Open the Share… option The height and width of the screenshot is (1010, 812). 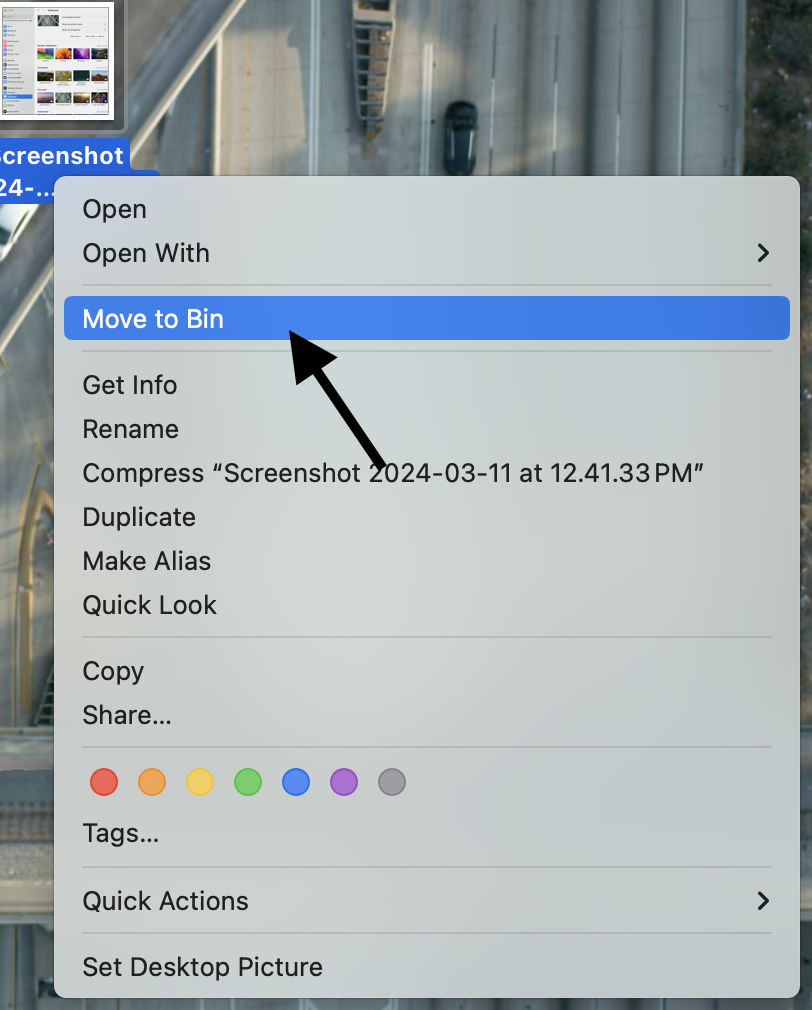coord(127,715)
